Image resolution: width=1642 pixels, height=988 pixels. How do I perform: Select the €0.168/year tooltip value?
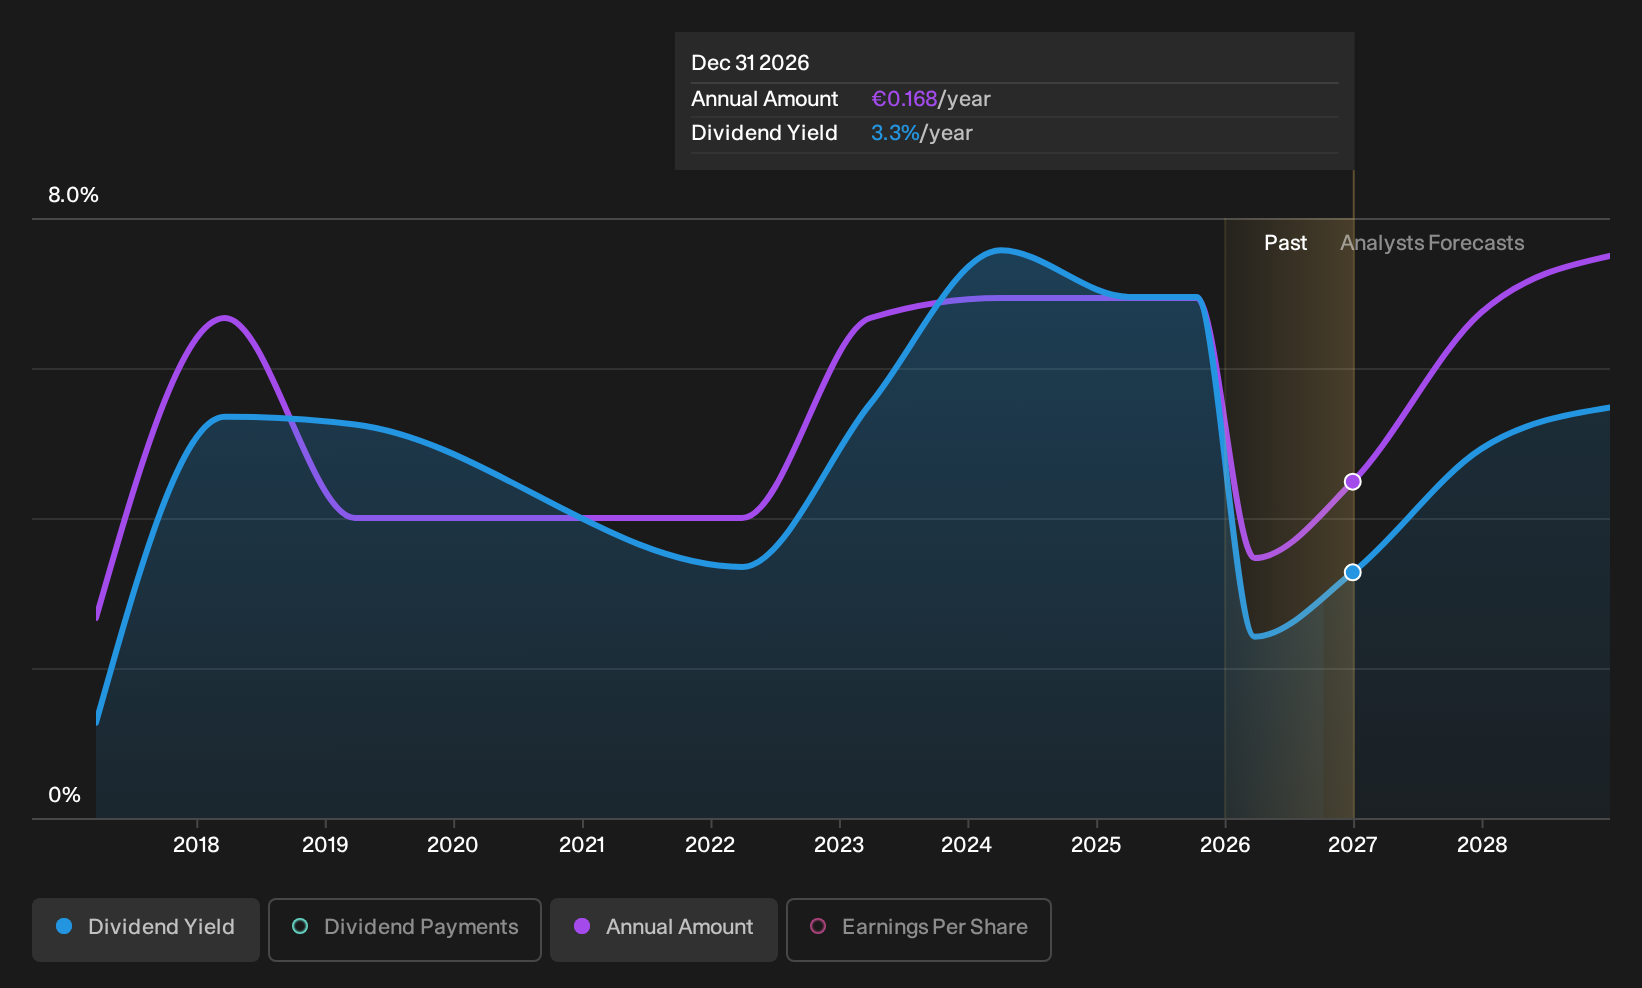coord(931,99)
